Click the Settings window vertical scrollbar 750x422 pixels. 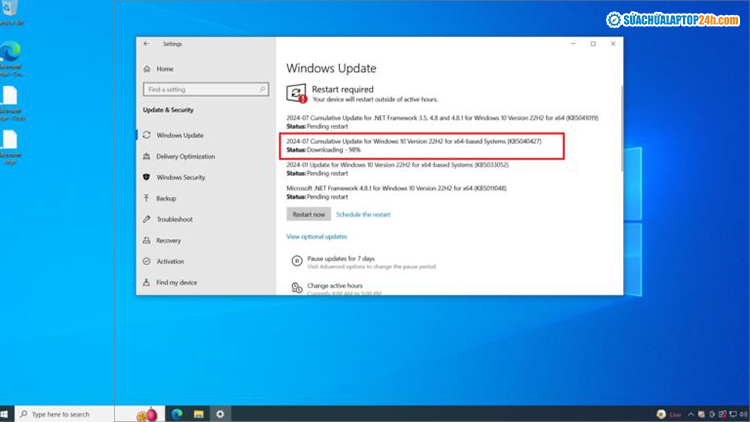point(621,129)
